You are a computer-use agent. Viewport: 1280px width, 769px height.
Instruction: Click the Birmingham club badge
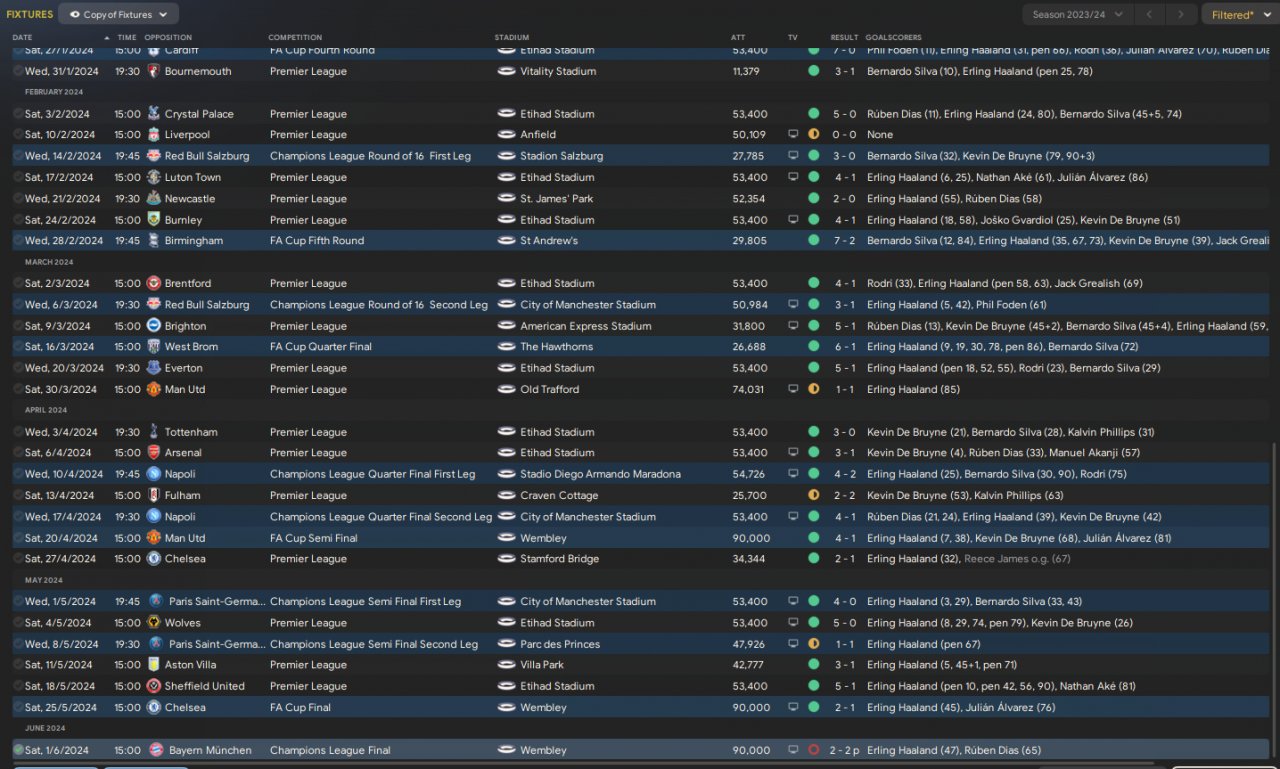click(x=154, y=241)
